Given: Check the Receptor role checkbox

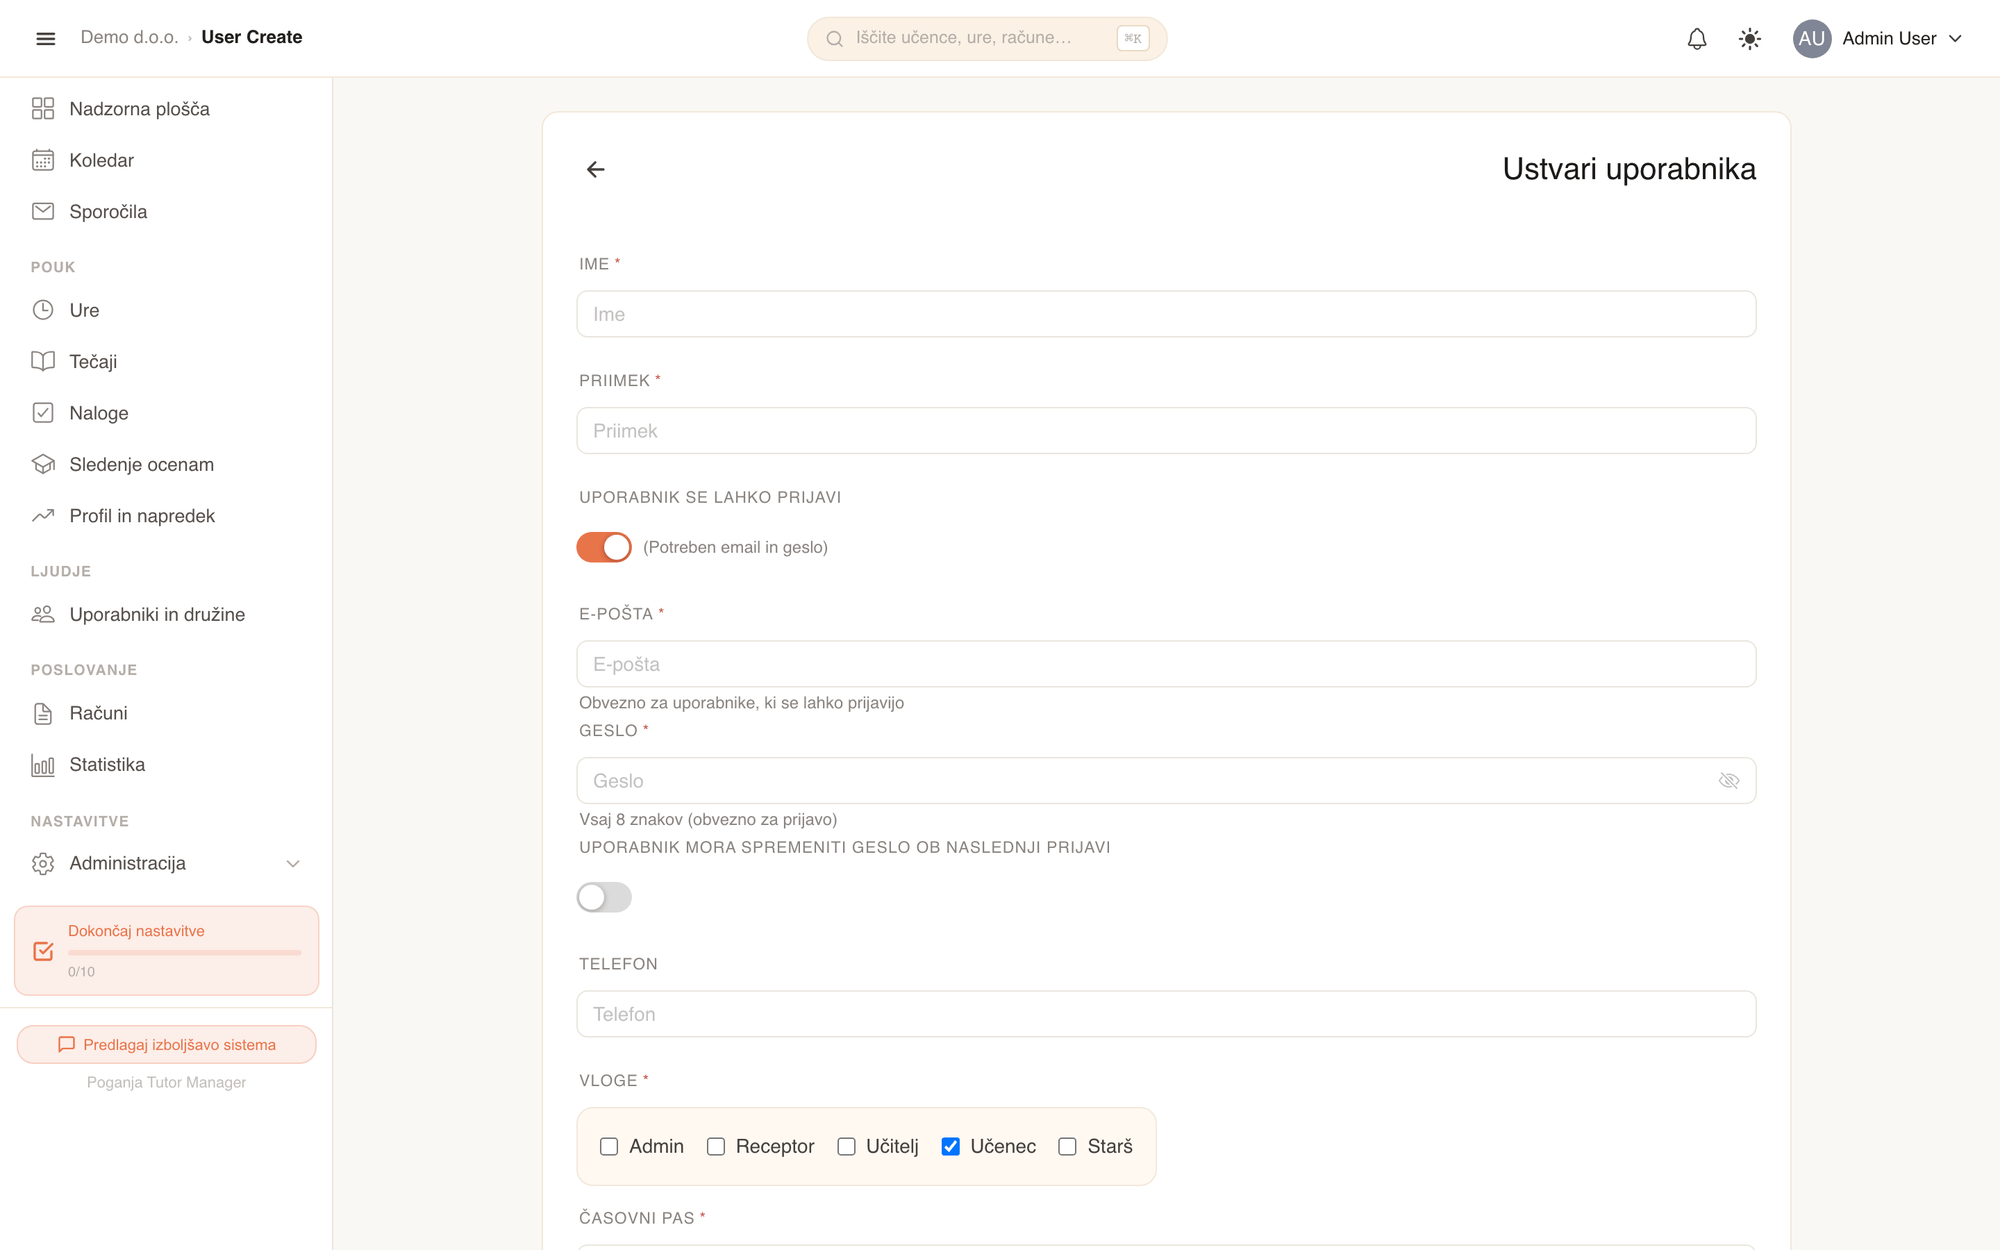Looking at the screenshot, I should [716, 1146].
